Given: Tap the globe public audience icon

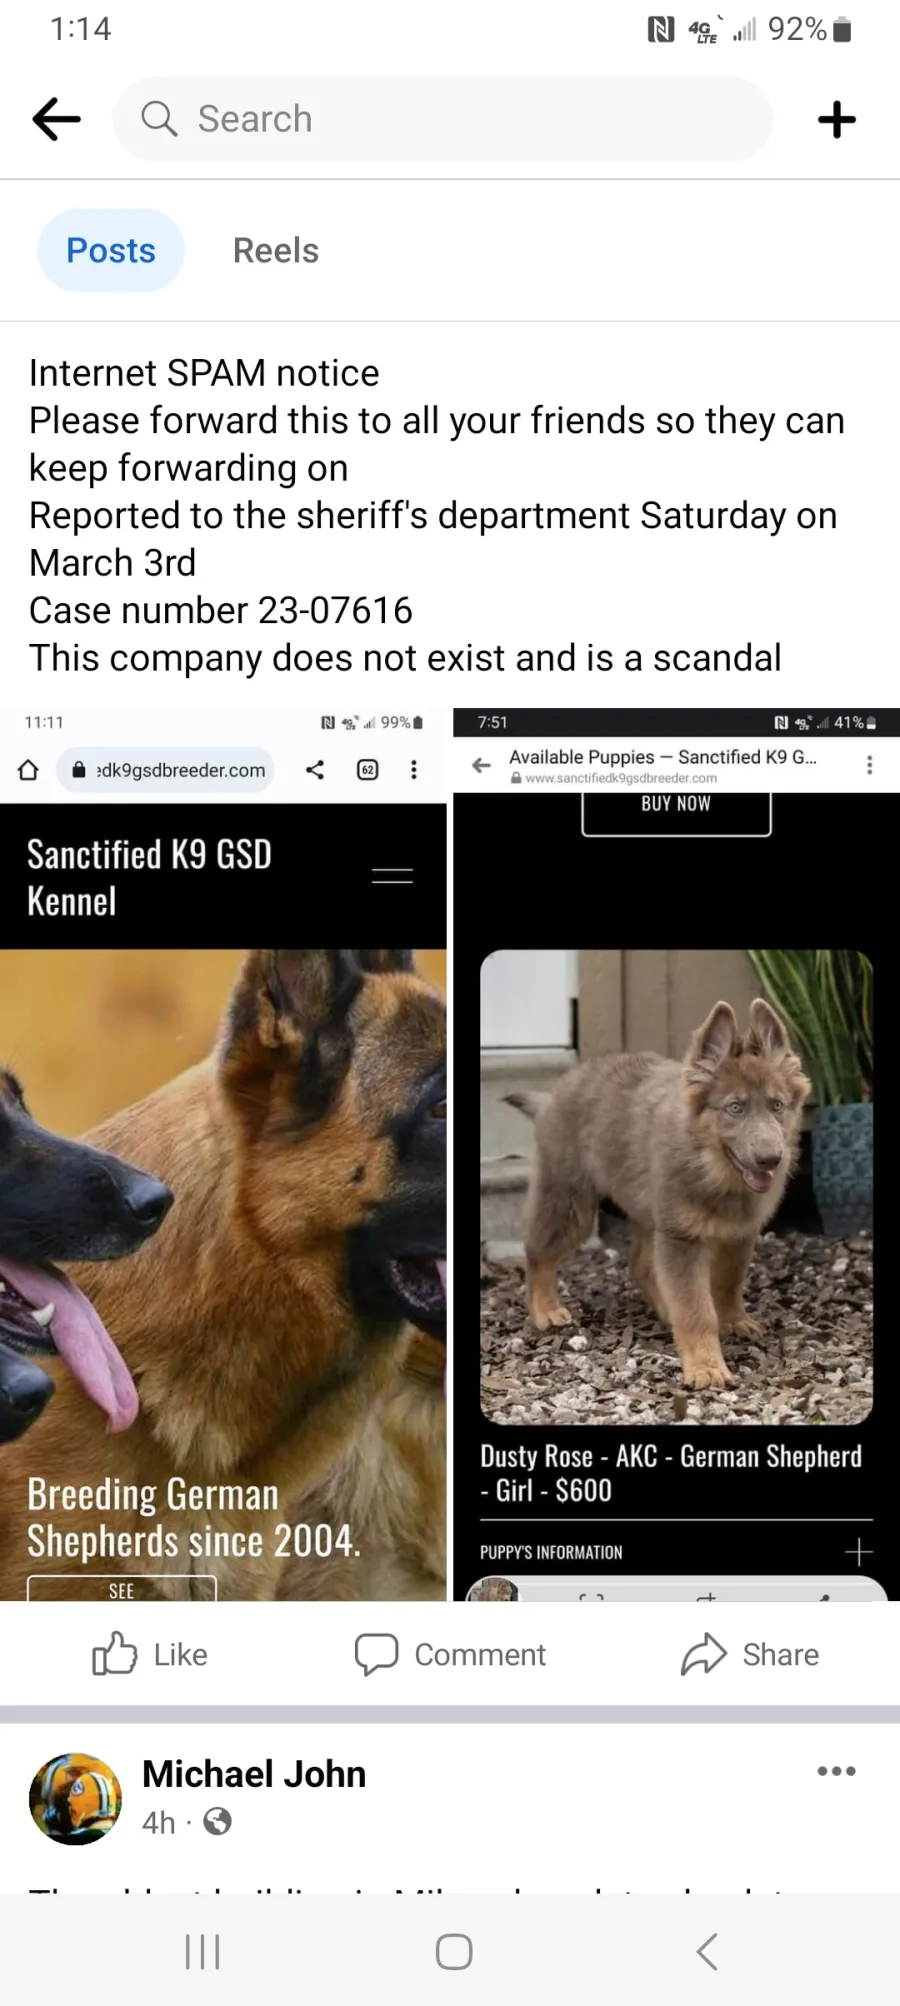Looking at the screenshot, I should (x=217, y=1822).
